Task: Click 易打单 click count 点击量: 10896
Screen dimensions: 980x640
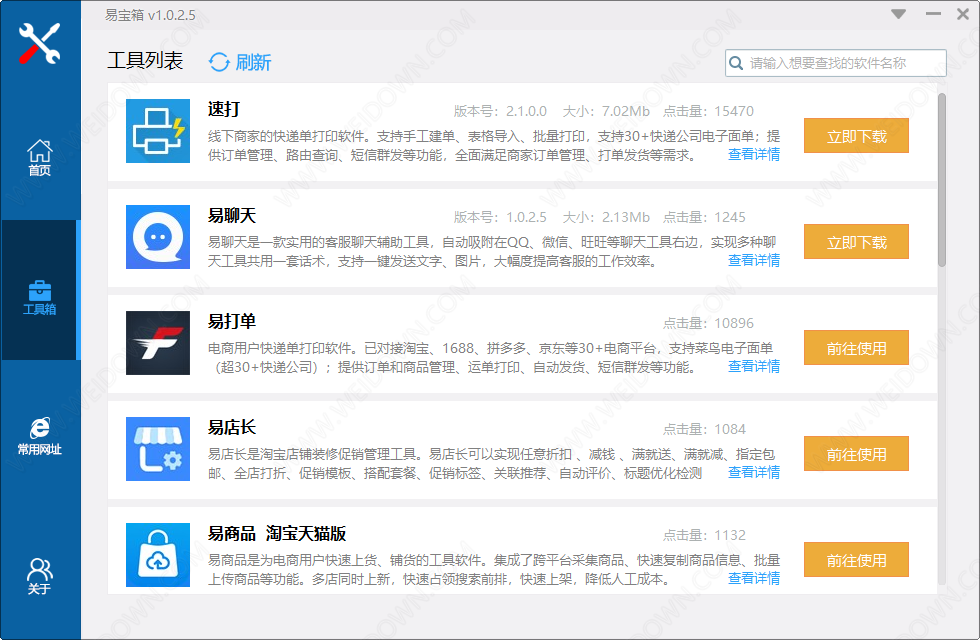Action: [708, 323]
